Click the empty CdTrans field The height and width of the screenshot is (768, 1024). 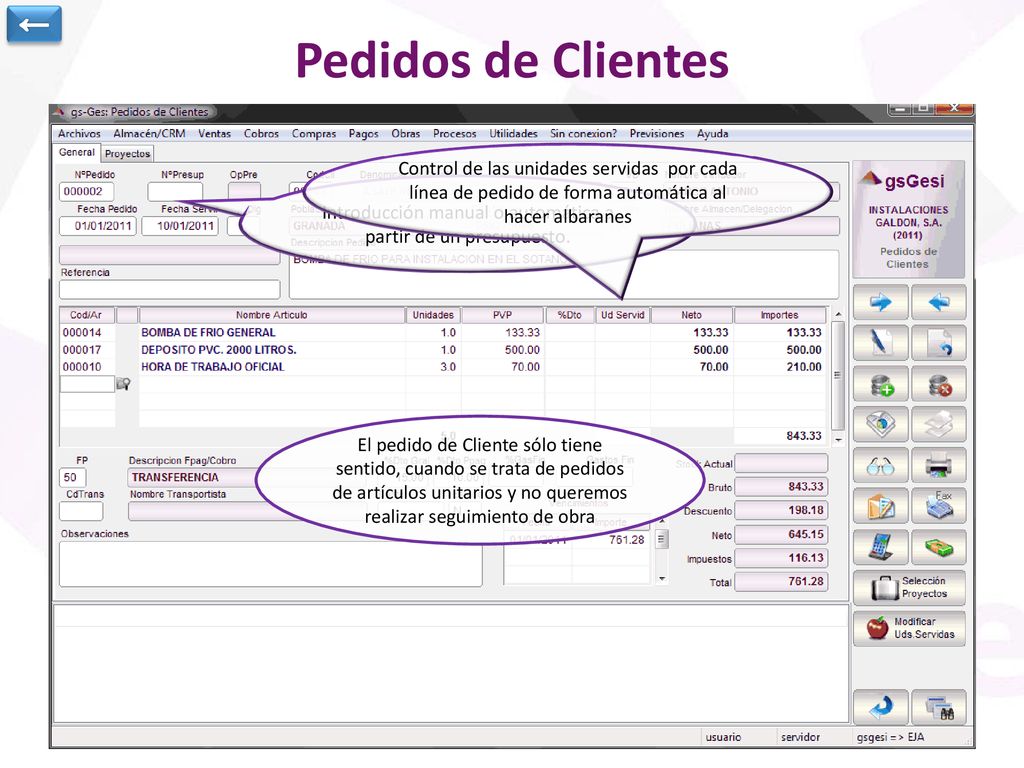81,511
